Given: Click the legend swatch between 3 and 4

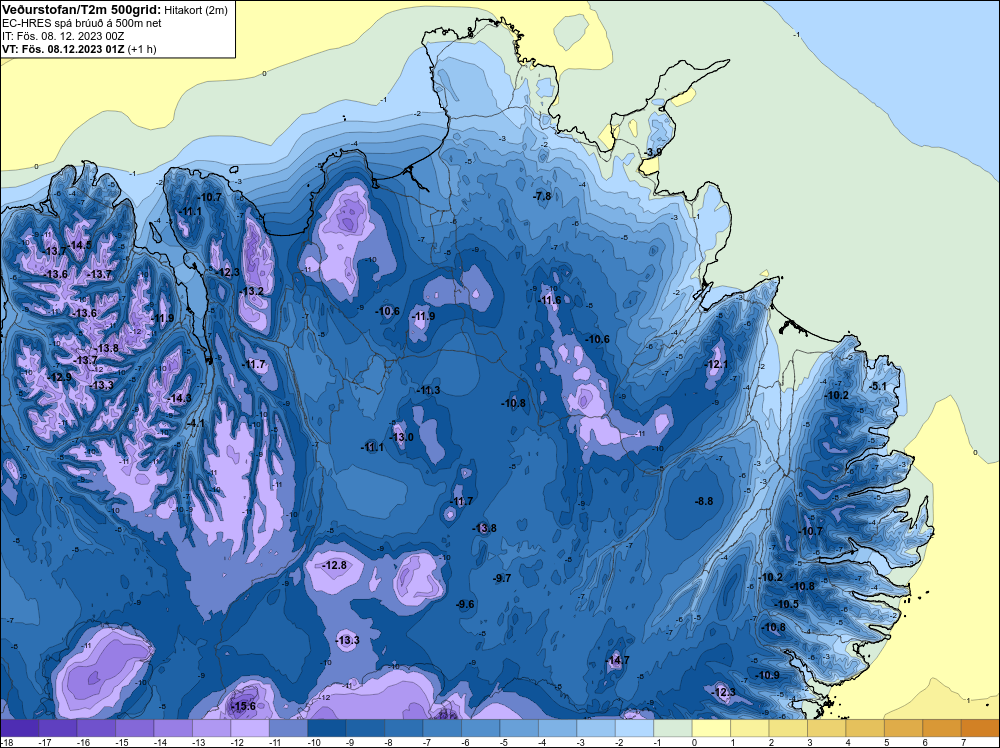Looking at the screenshot, I should point(827,728).
